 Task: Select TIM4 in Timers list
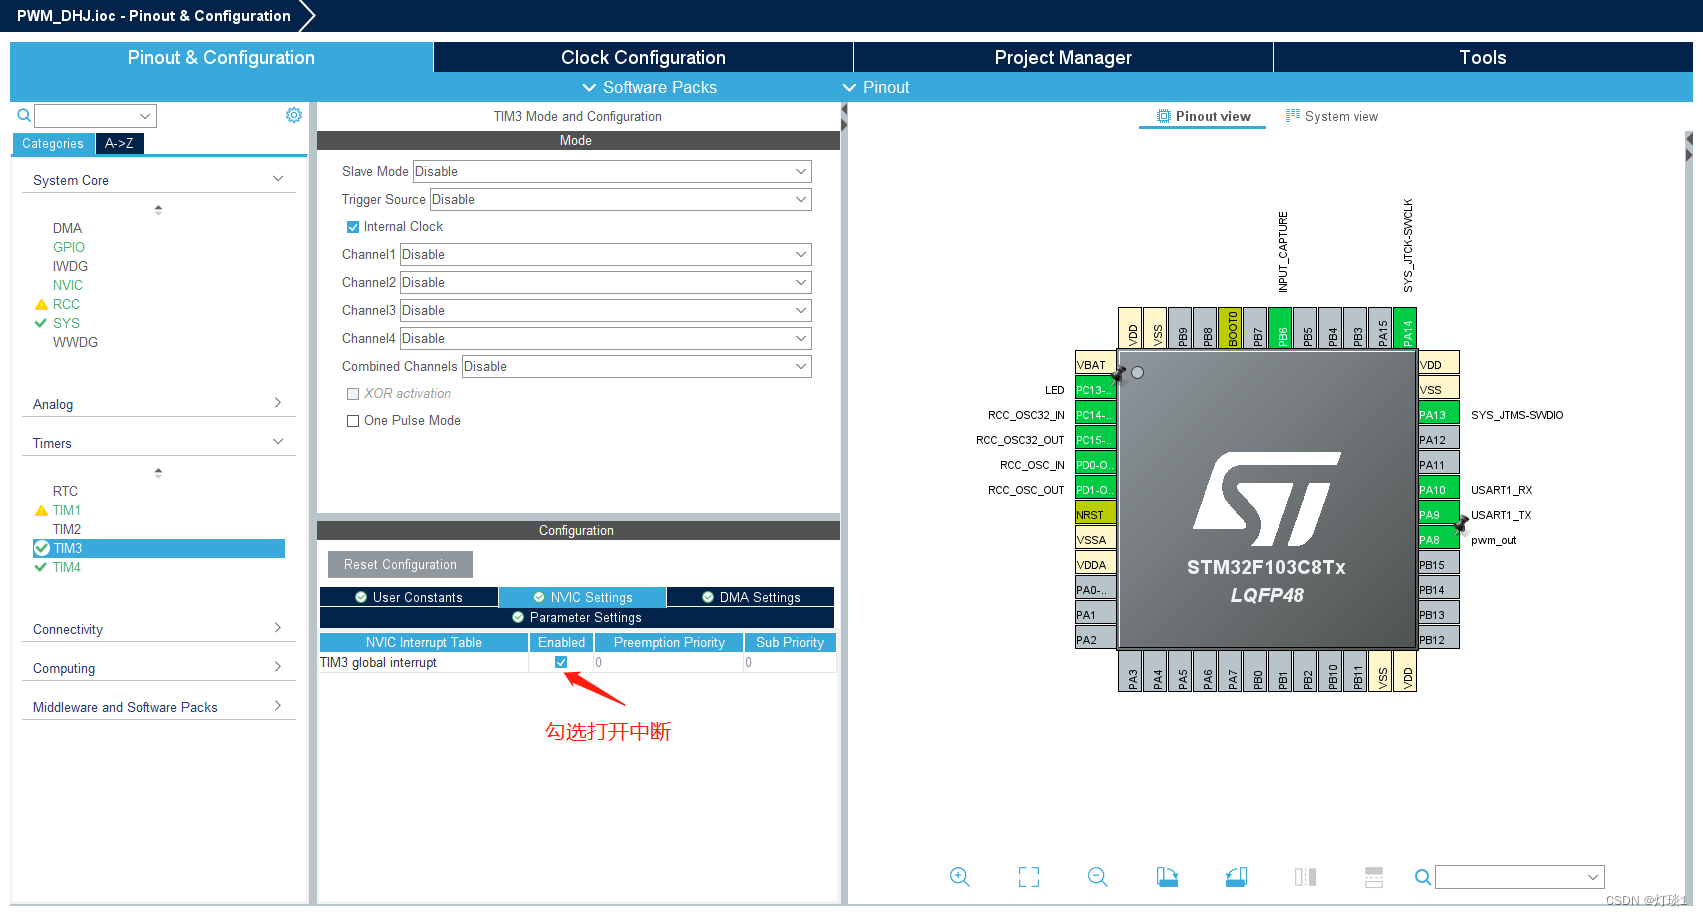(67, 567)
